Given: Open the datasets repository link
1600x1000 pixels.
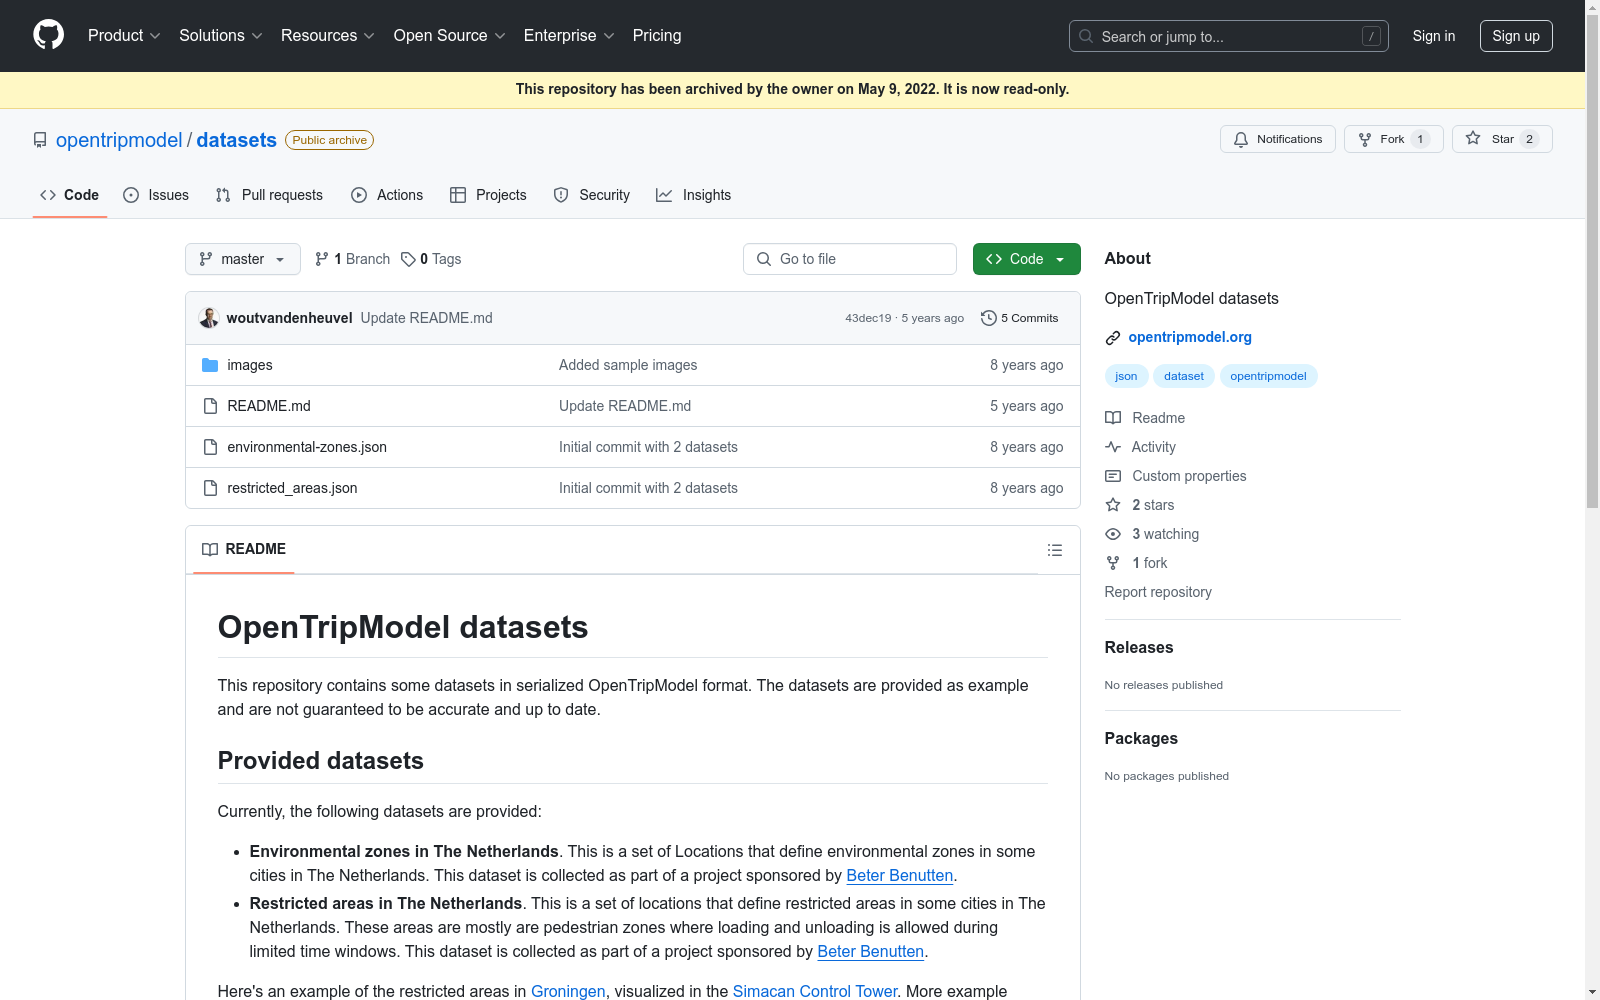Looking at the screenshot, I should 236,140.
